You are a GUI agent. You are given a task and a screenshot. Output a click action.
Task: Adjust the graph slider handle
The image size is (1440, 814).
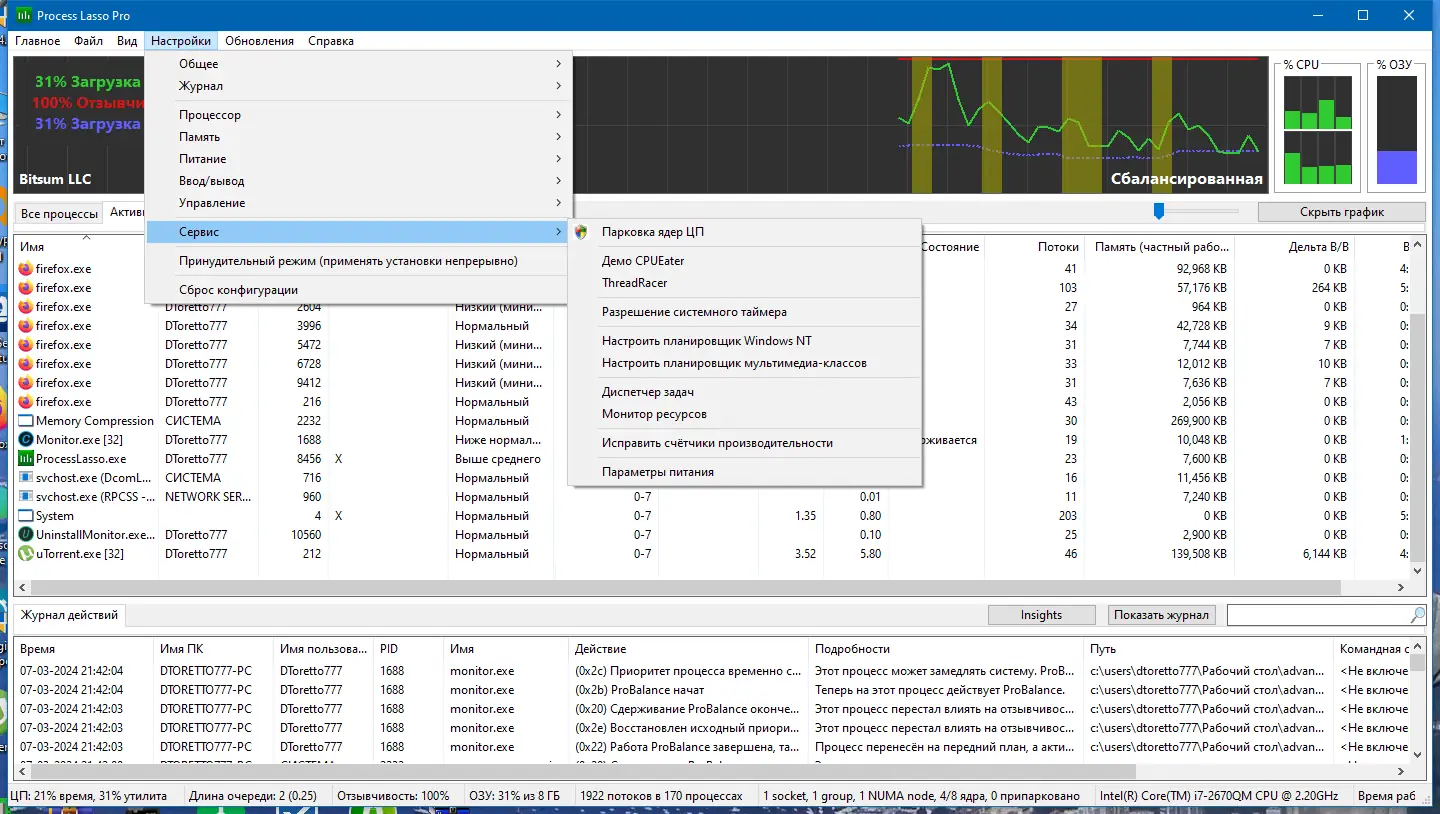1159,211
